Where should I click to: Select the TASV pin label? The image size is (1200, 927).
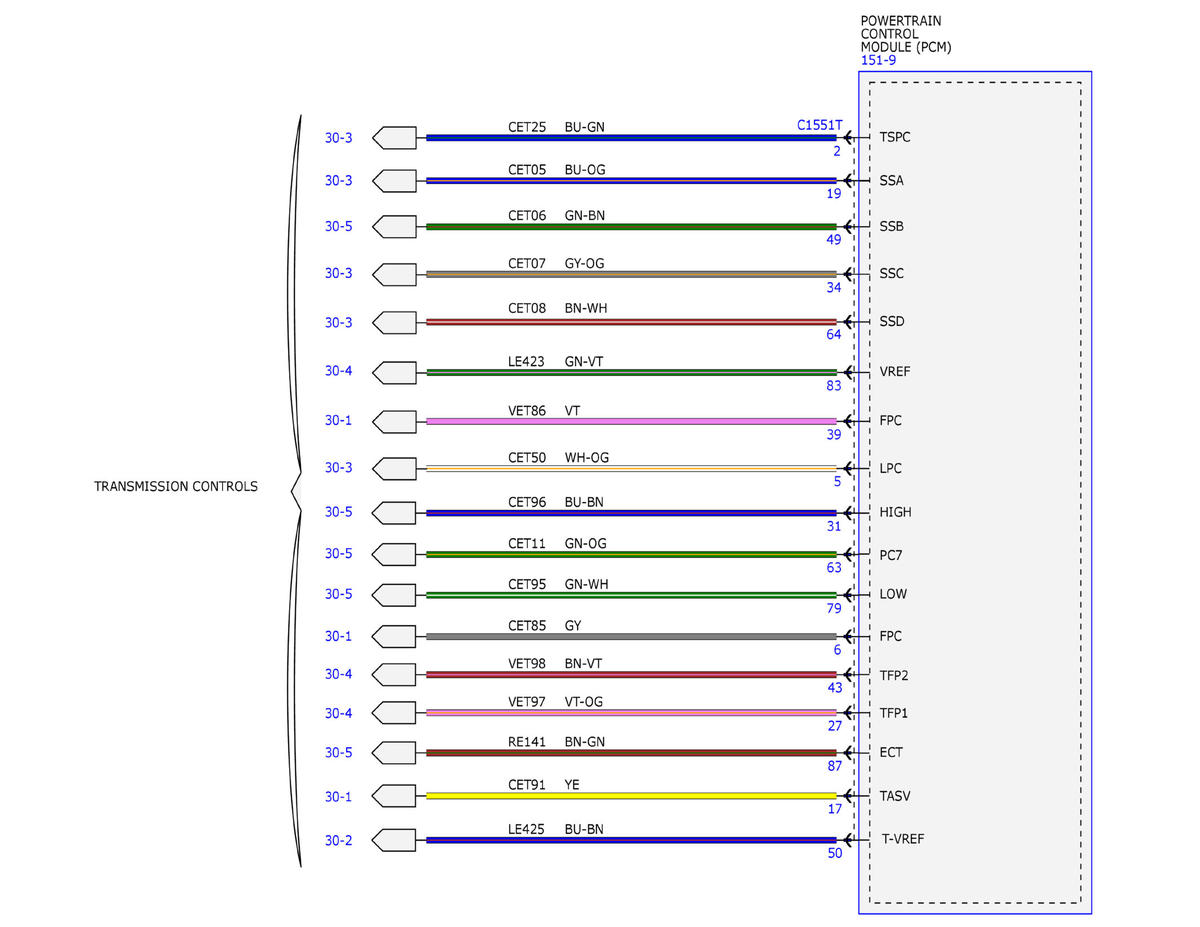(x=895, y=796)
